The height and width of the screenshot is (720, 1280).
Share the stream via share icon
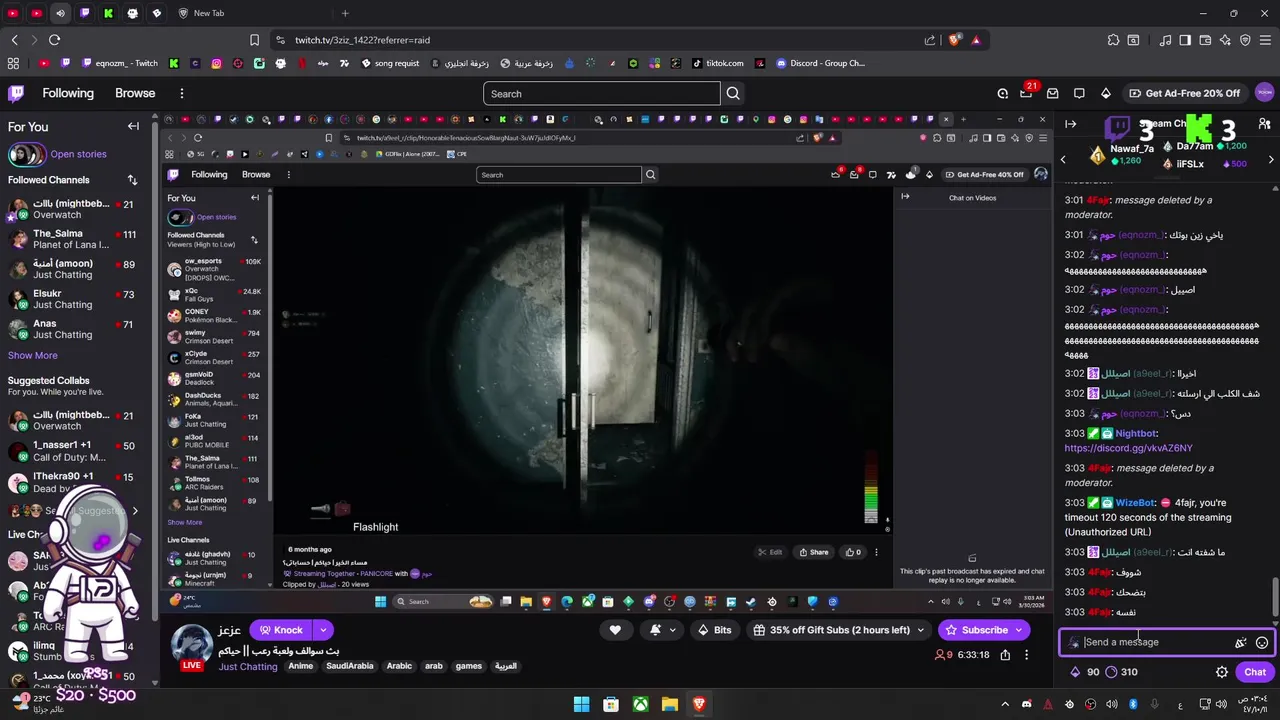point(1005,655)
